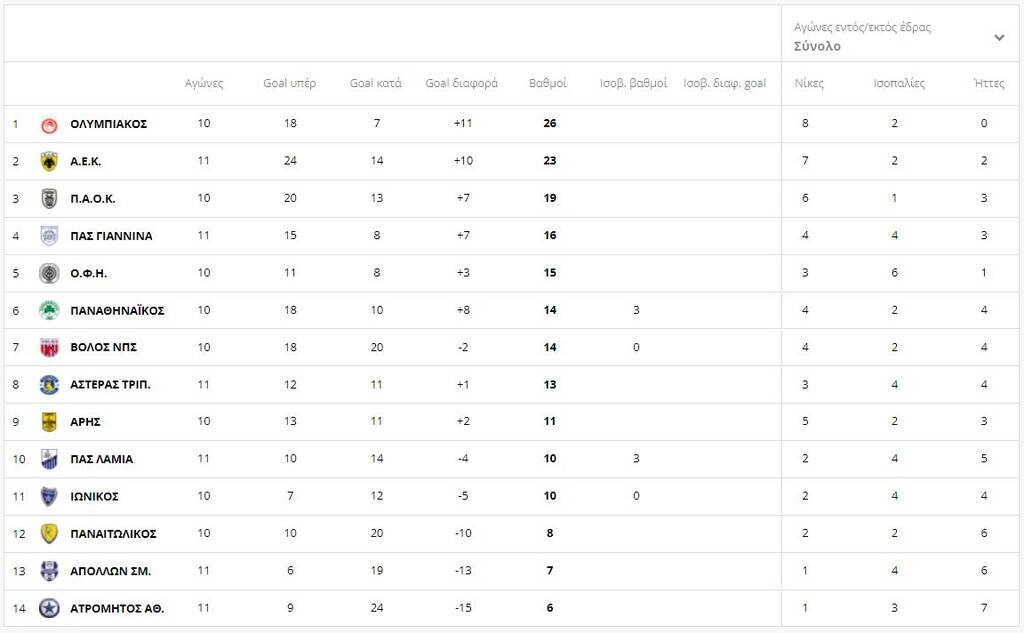Click the Νίκες column header
The height and width of the screenshot is (633, 1024).
pyautogui.click(x=809, y=83)
